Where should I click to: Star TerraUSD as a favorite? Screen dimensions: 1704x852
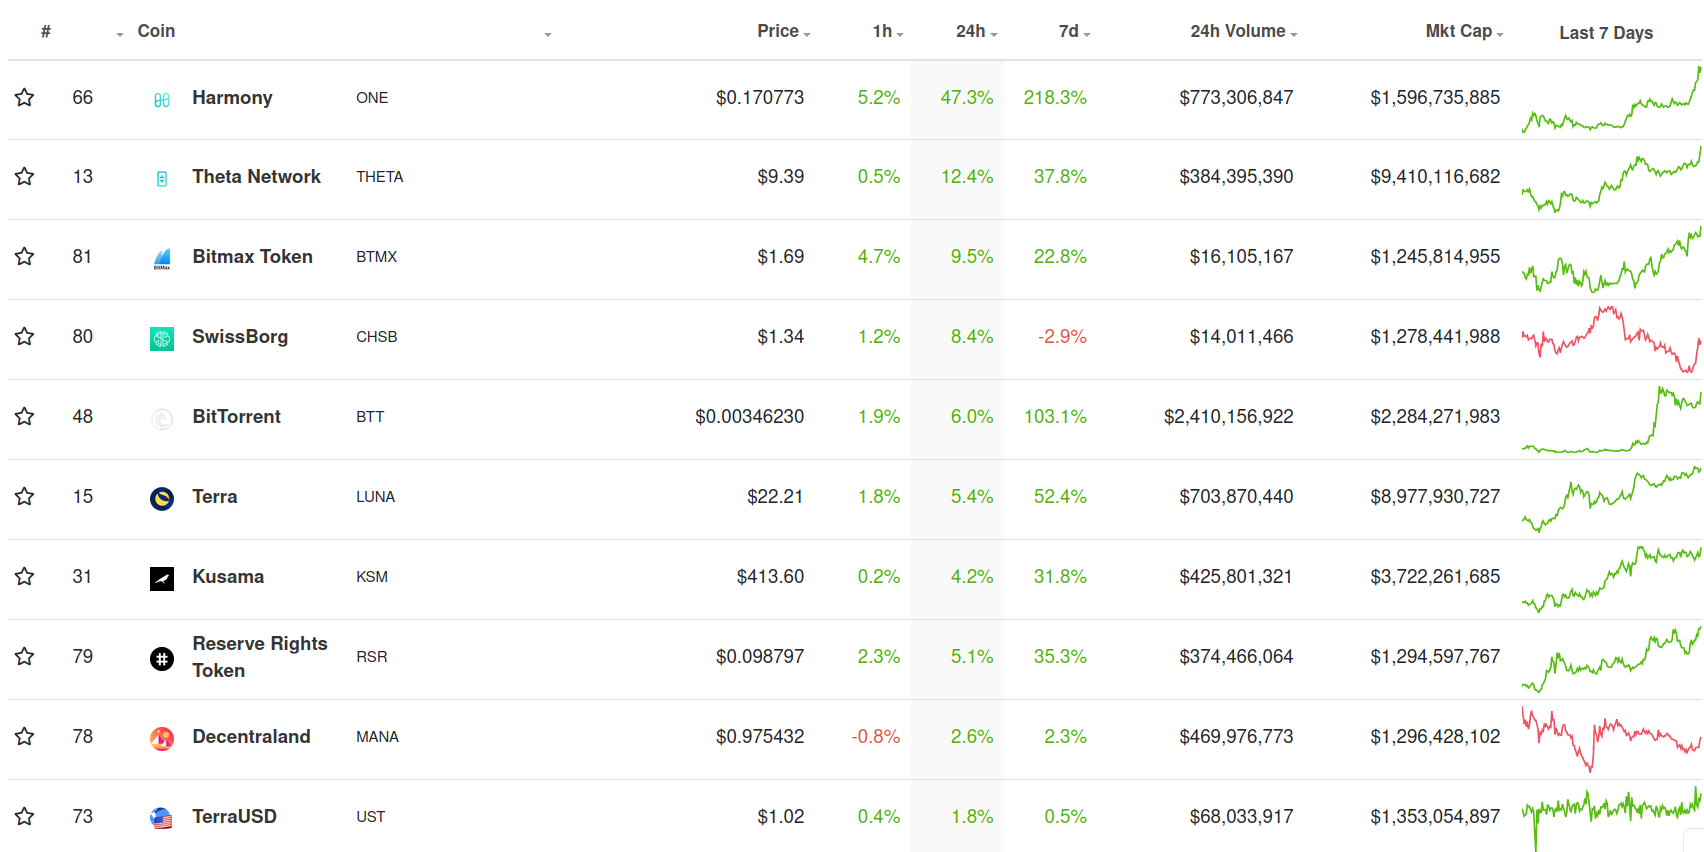(25, 816)
